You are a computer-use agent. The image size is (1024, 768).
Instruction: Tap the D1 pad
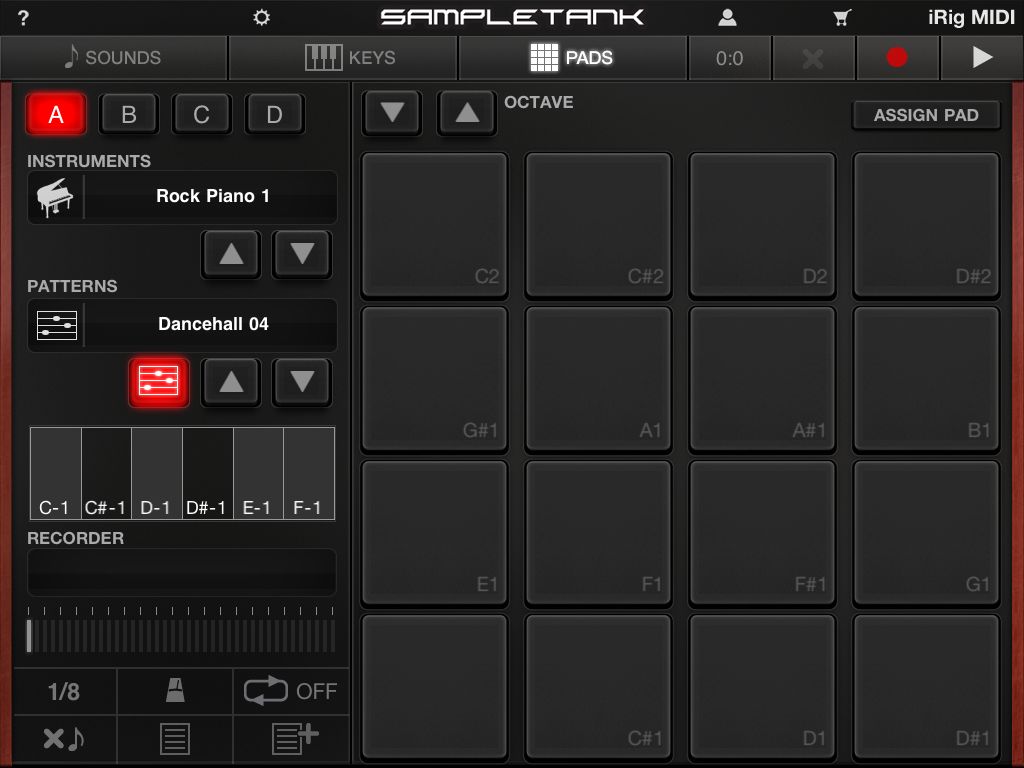(x=762, y=687)
